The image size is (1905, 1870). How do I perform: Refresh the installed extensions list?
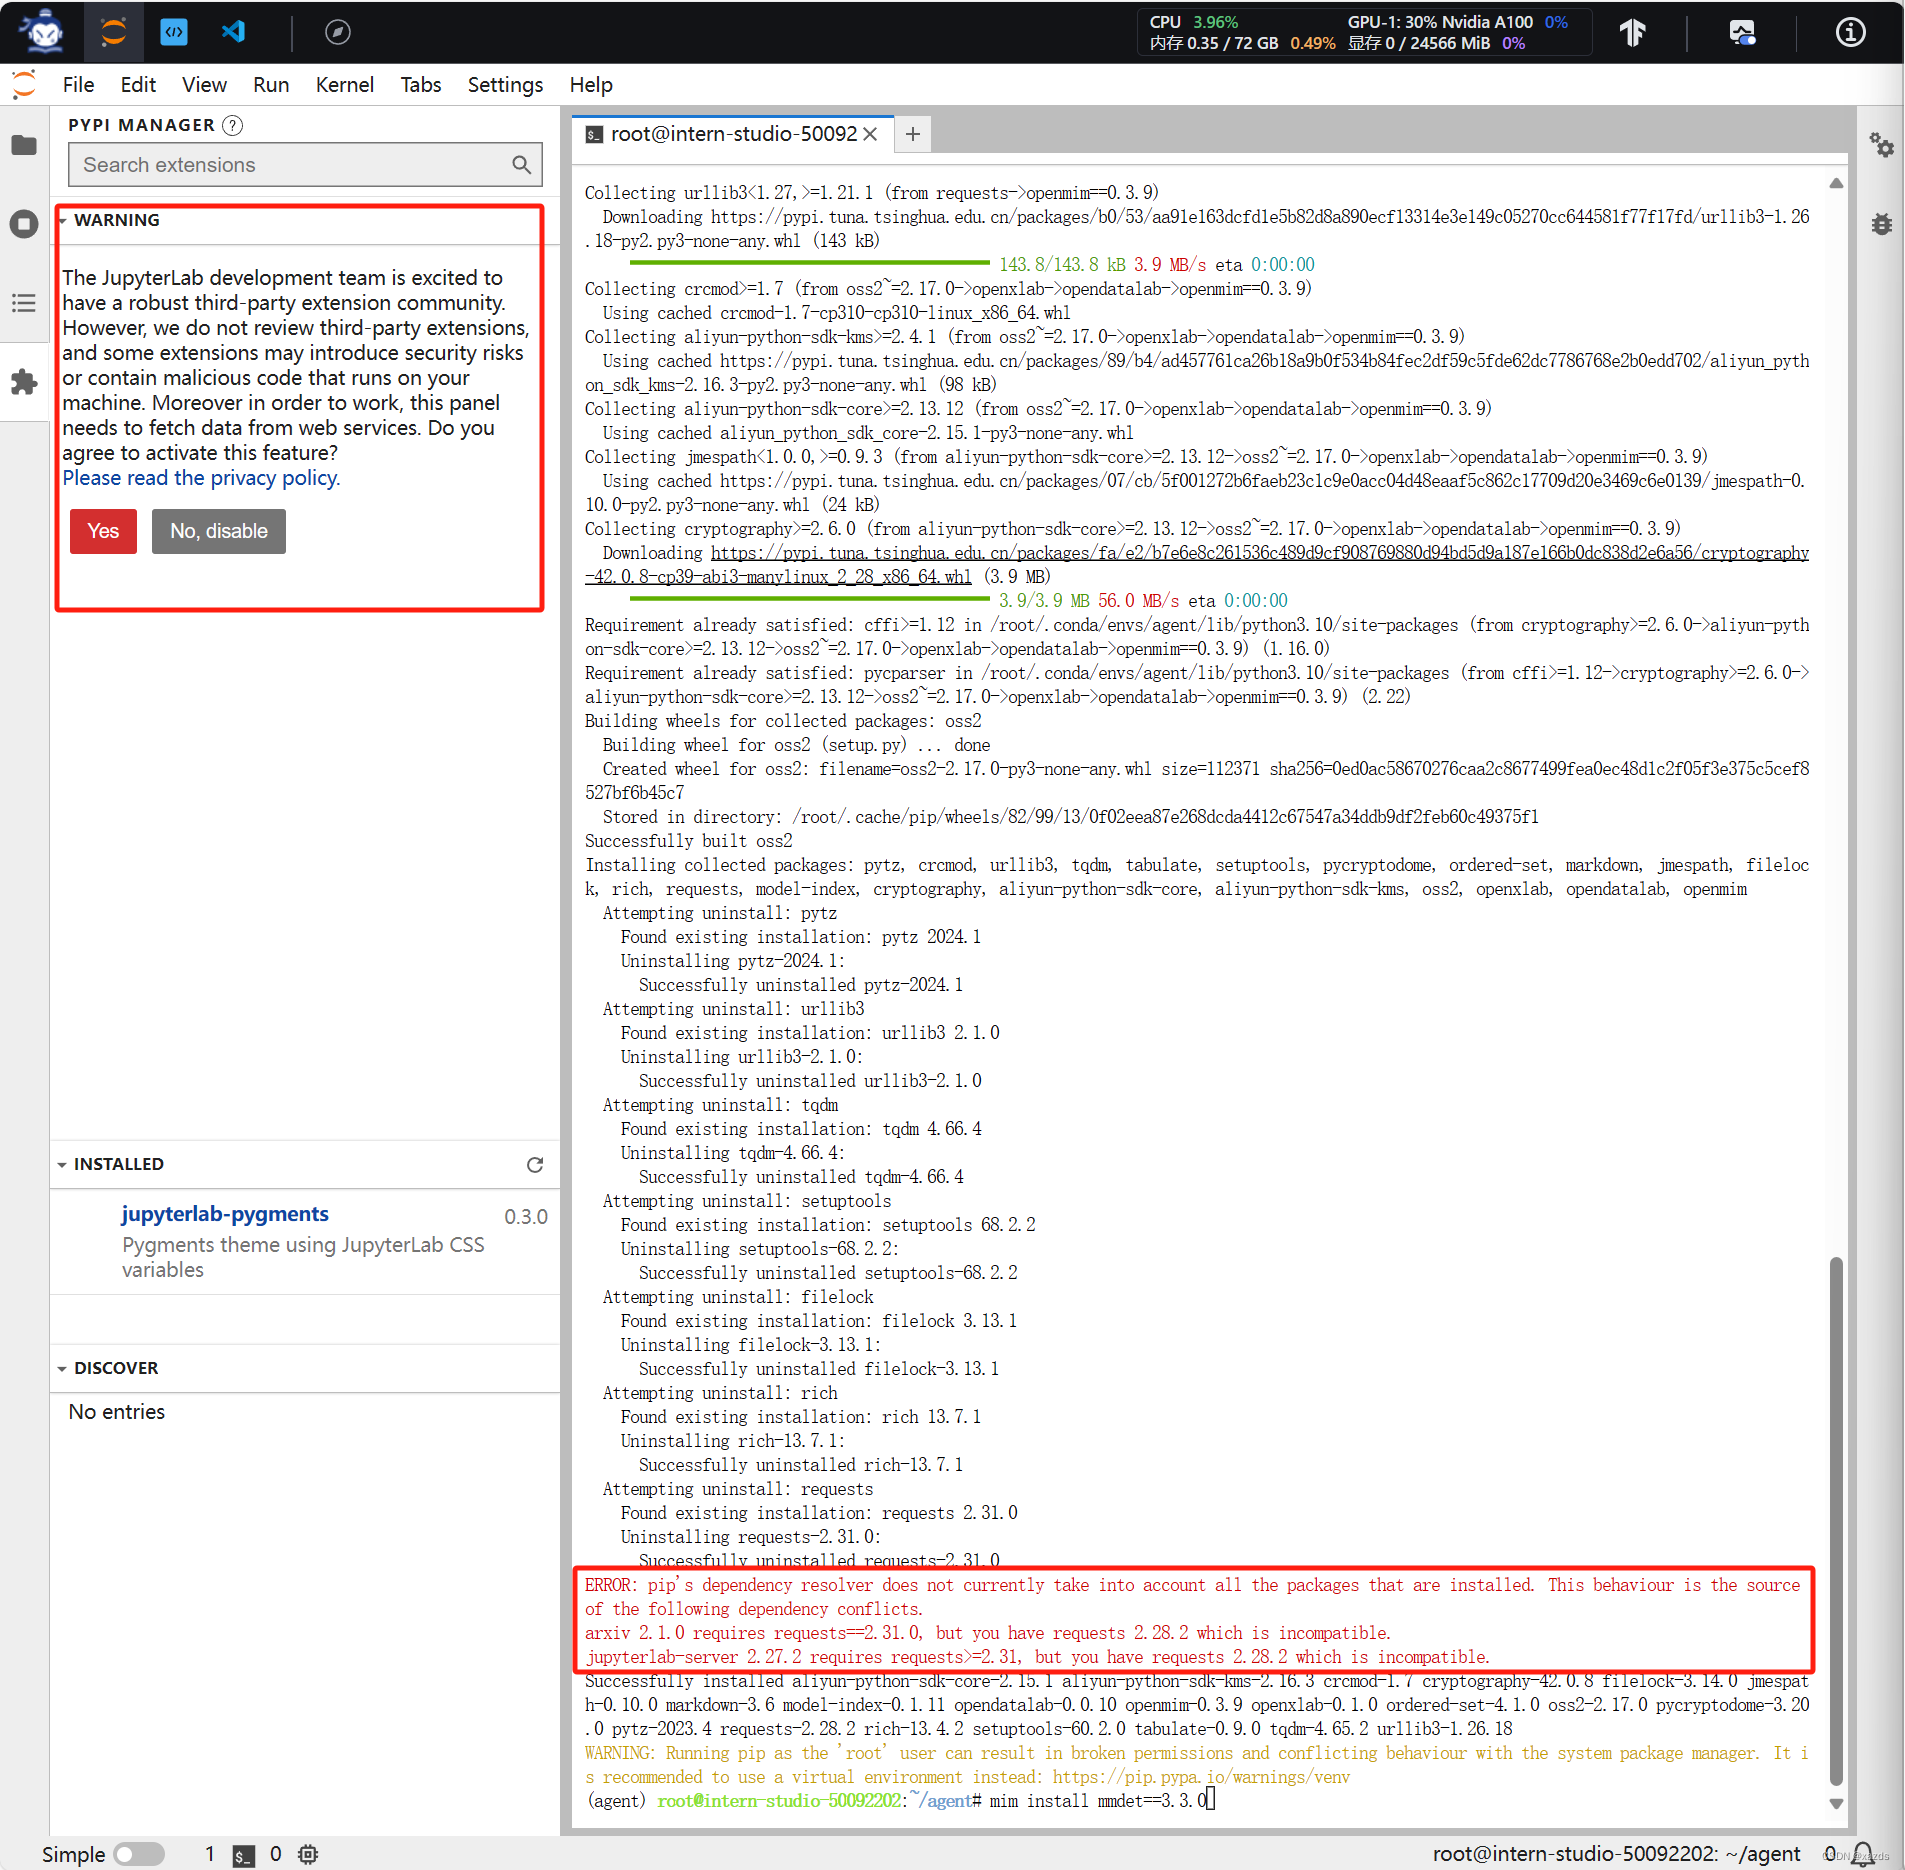(x=535, y=1165)
